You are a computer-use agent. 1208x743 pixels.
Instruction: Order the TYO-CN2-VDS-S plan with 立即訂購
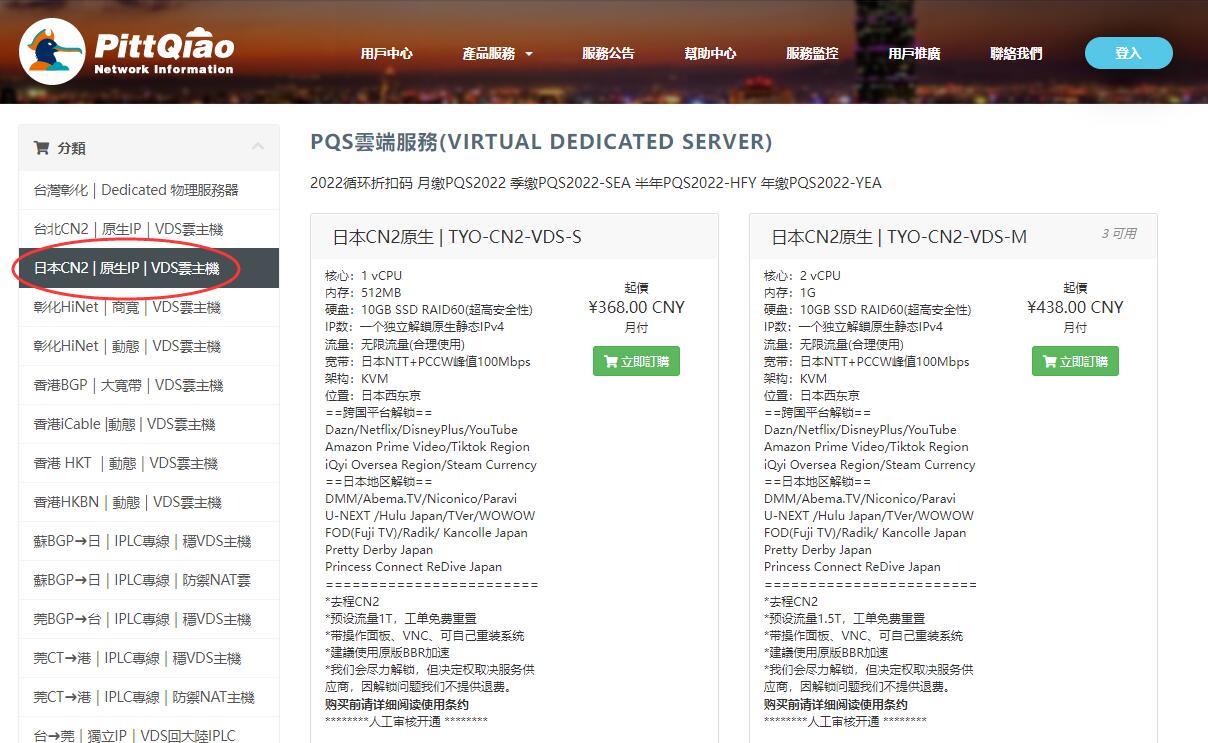(x=636, y=361)
